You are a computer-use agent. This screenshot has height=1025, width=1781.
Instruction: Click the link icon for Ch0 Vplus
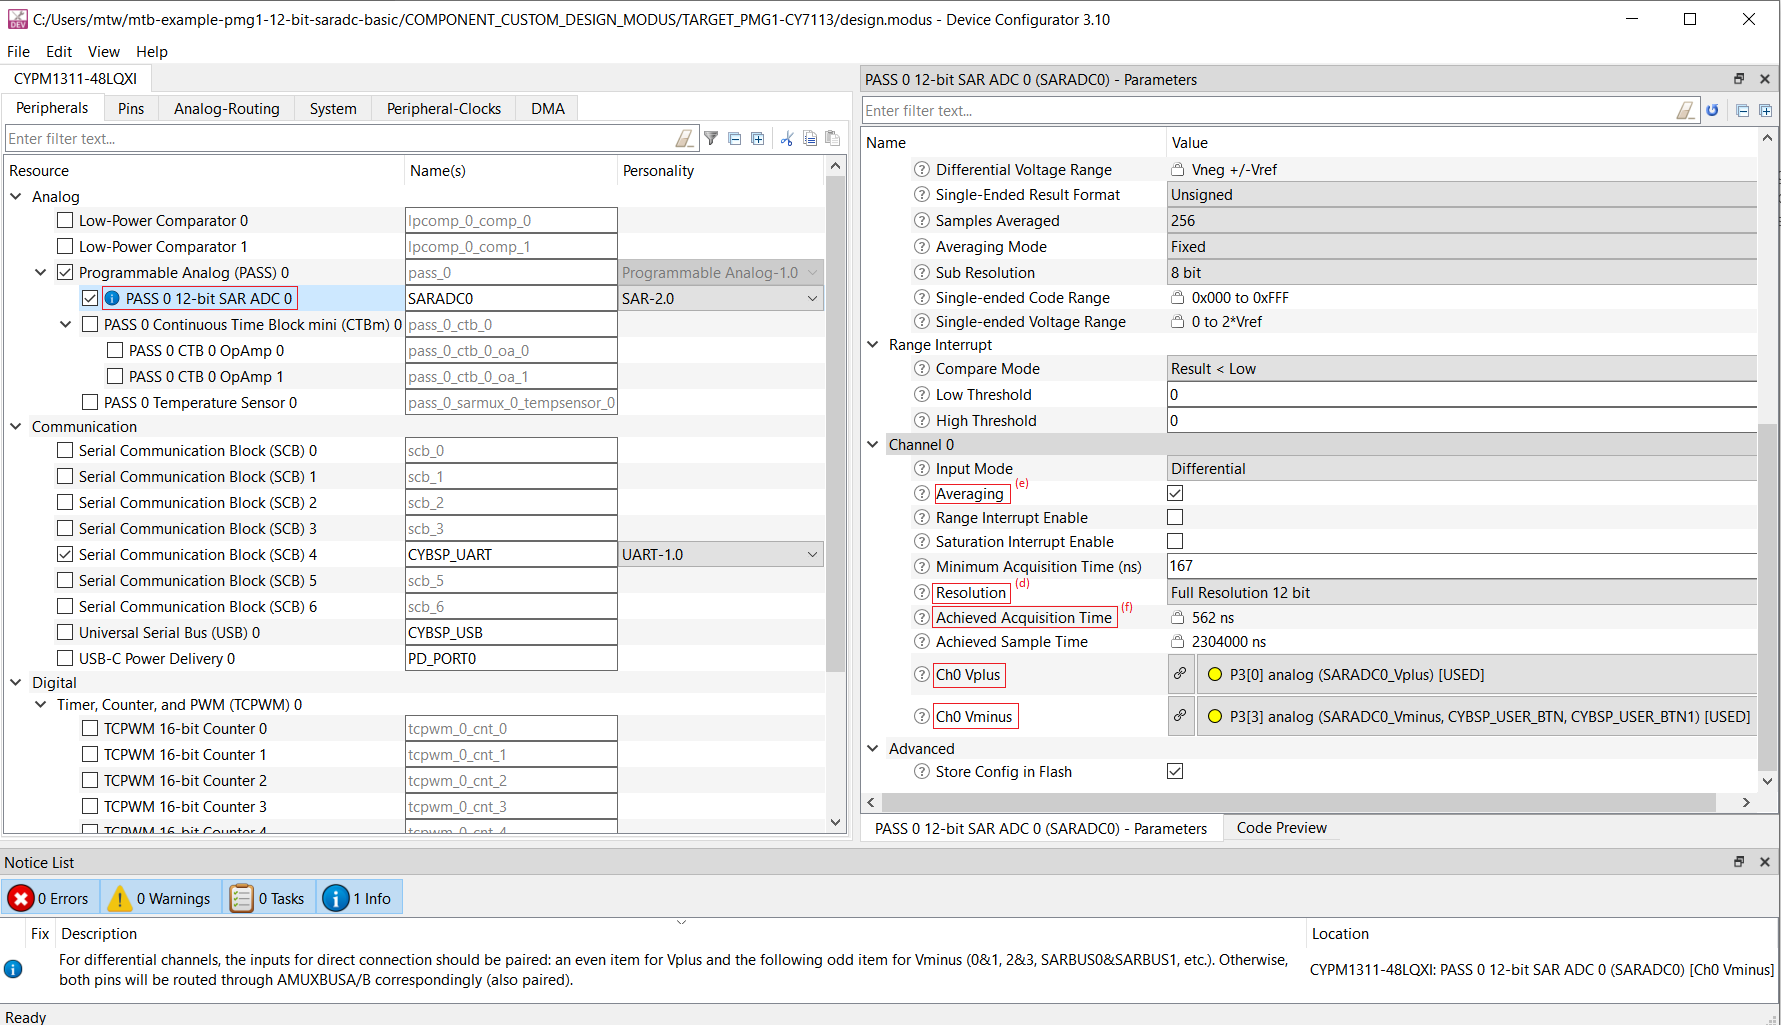pos(1180,674)
